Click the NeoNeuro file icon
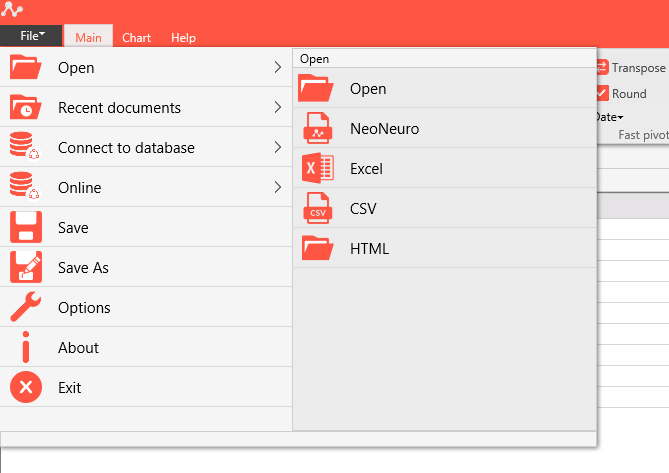Viewport: 669px width, 473px height. [x=317, y=128]
